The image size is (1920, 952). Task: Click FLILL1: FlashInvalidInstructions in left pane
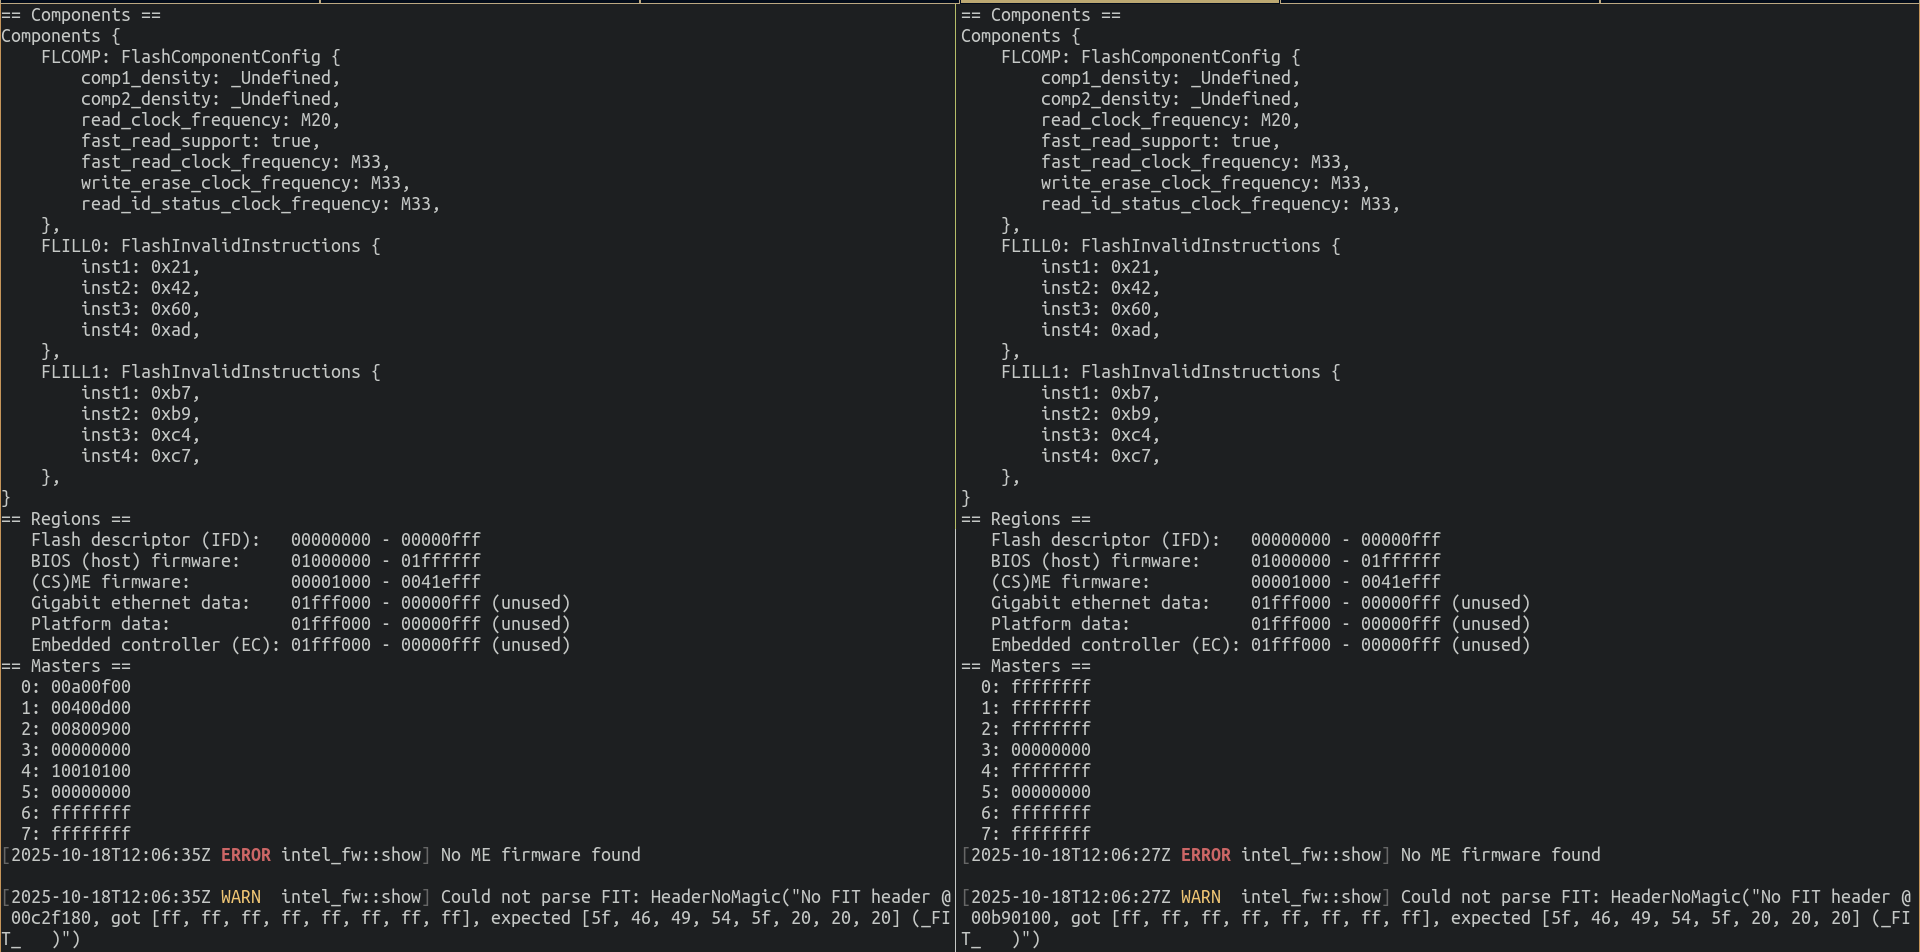tap(210, 372)
